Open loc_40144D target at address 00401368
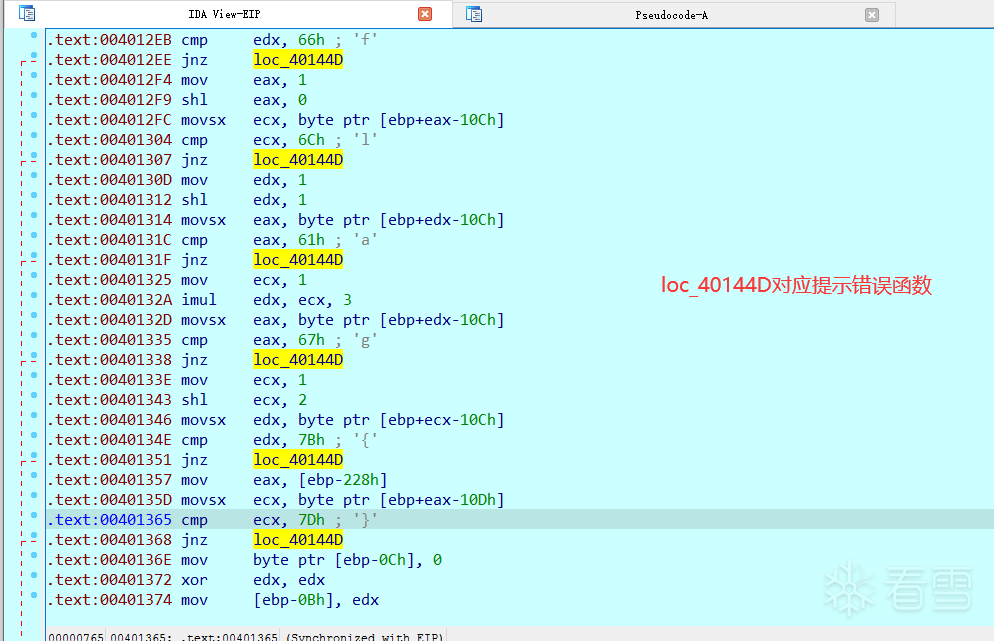This screenshot has height=641, width=994. (x=298, y=540)
